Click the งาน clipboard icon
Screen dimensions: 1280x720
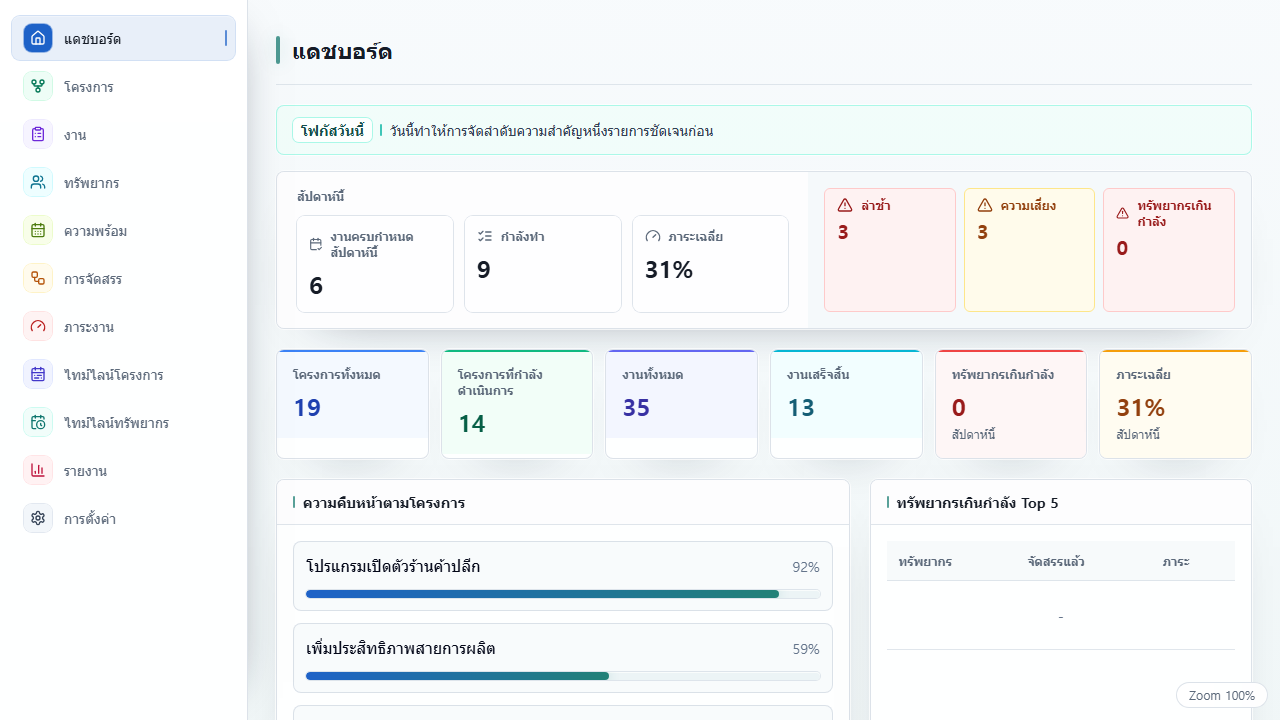click(38, 134)
